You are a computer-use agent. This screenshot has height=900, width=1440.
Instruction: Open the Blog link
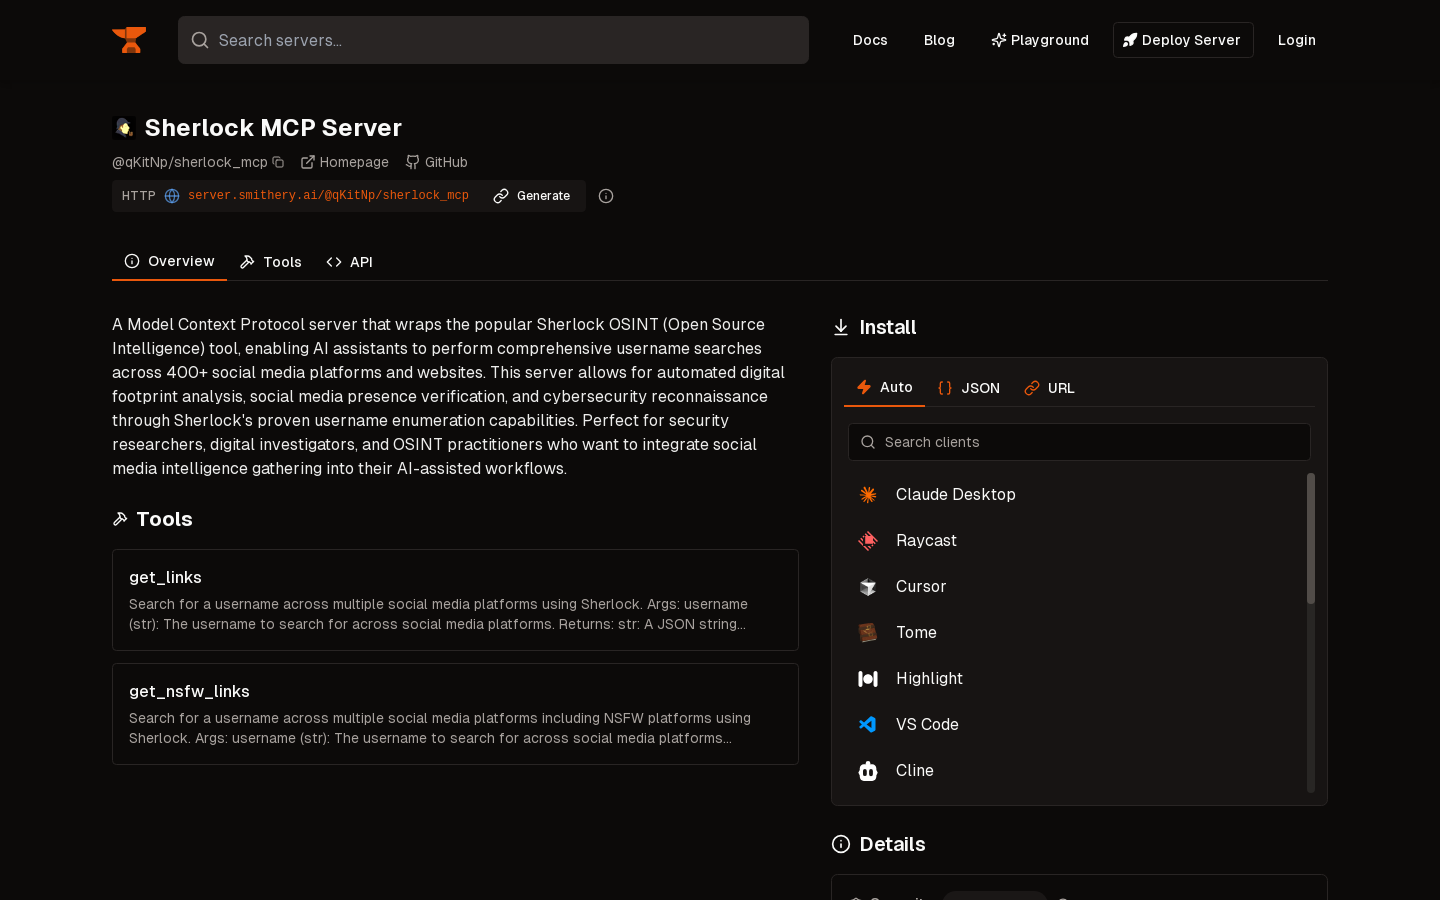point(939,40)
